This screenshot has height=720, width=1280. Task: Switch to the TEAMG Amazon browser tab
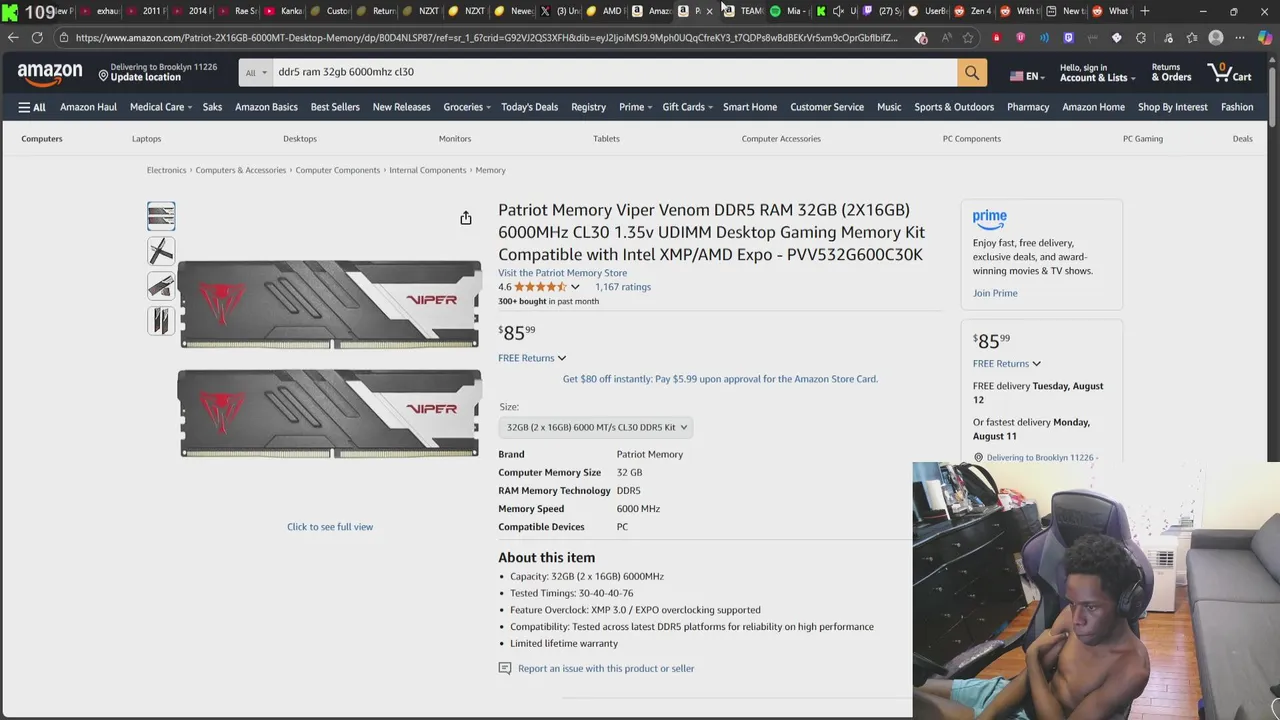coord(742,11)
